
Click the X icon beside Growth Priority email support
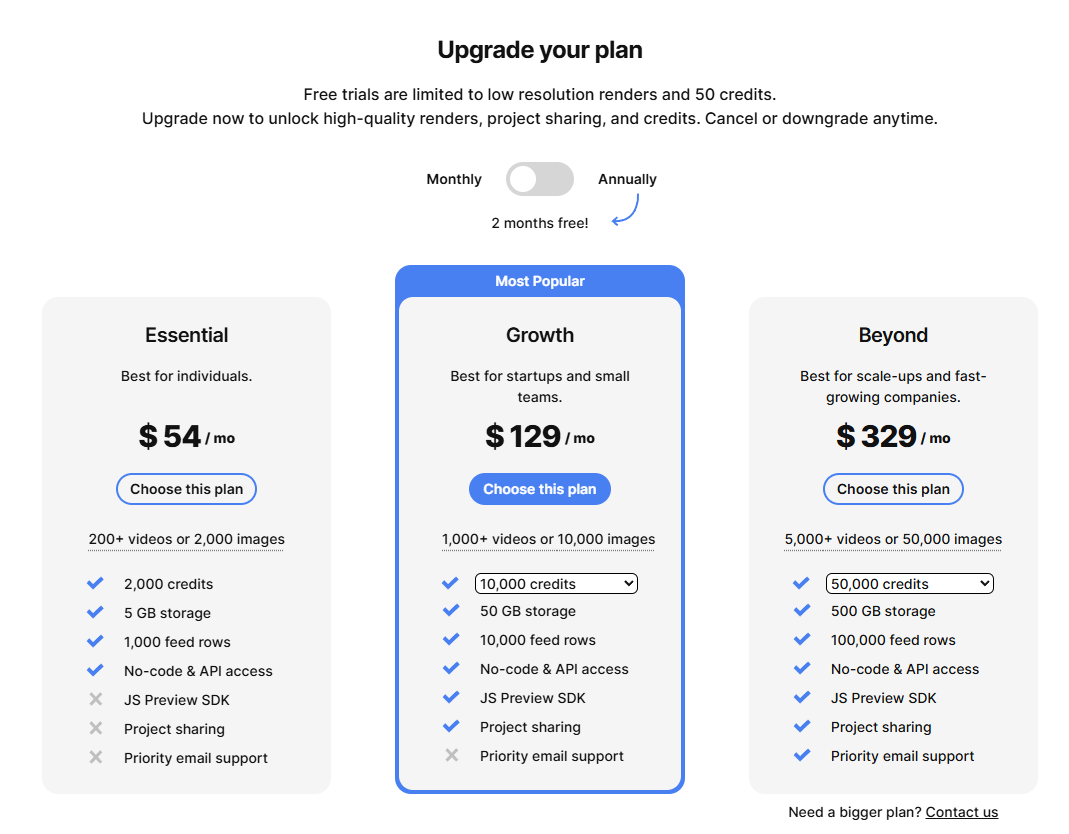point(452,756)
